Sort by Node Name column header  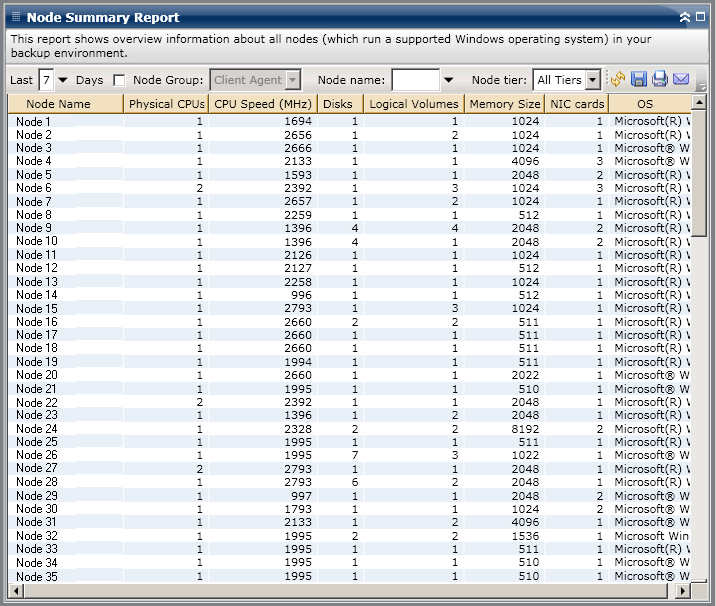(x=66, y=104)
